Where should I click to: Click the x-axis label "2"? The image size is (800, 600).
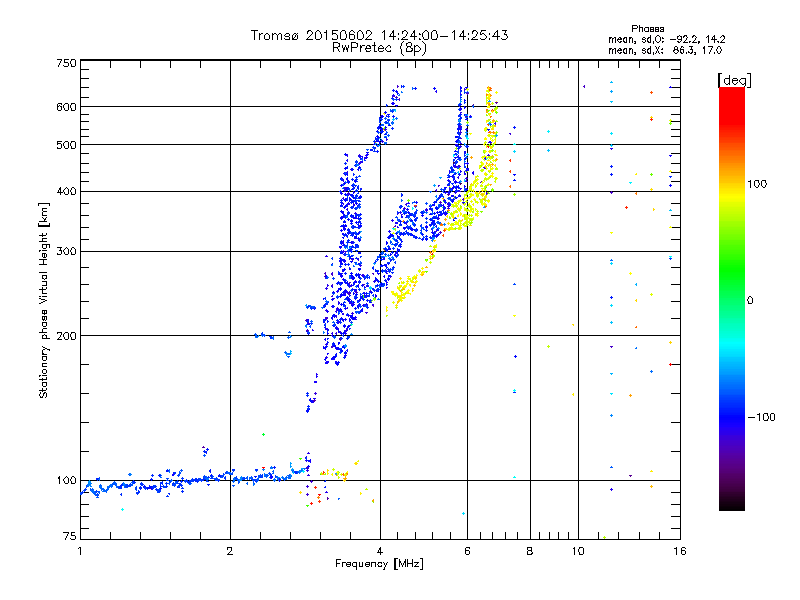pos(230,551)
